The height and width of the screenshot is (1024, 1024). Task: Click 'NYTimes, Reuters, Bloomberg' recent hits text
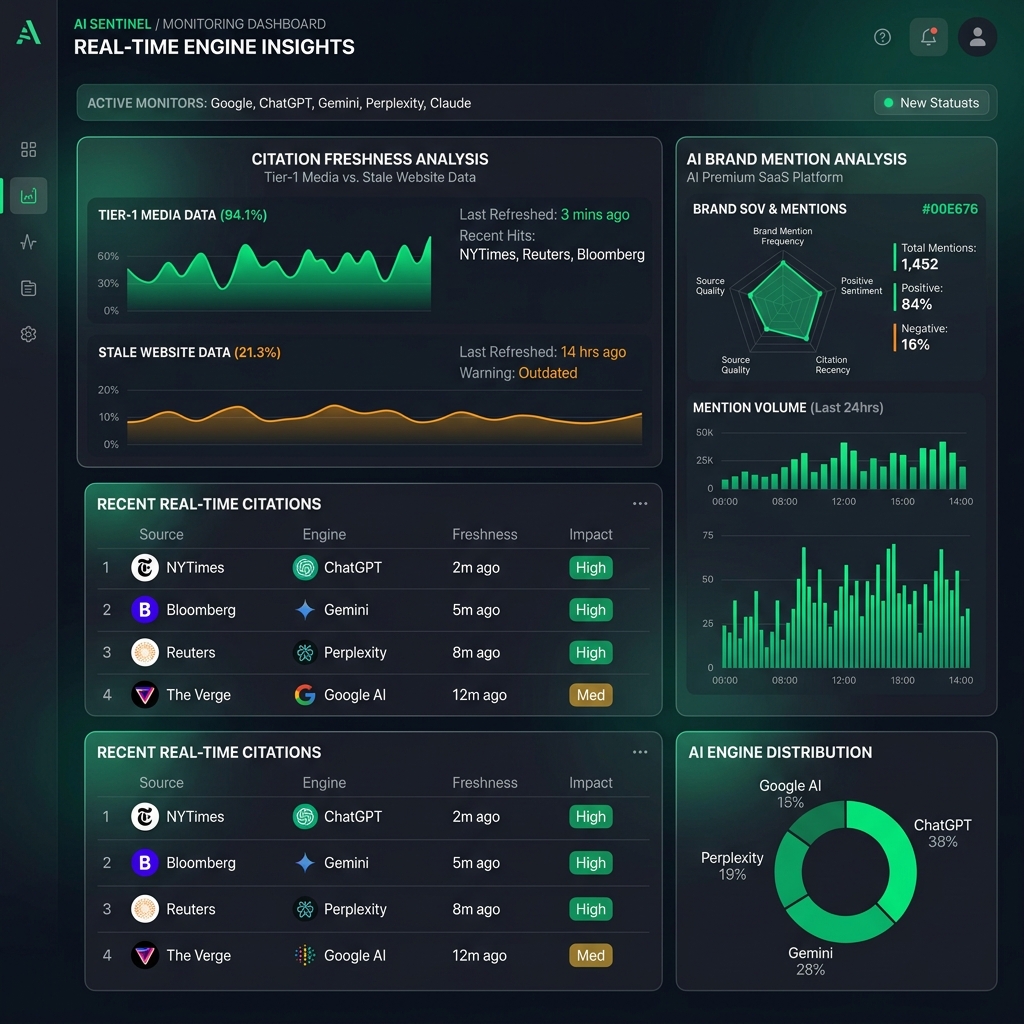pos(552,255)
